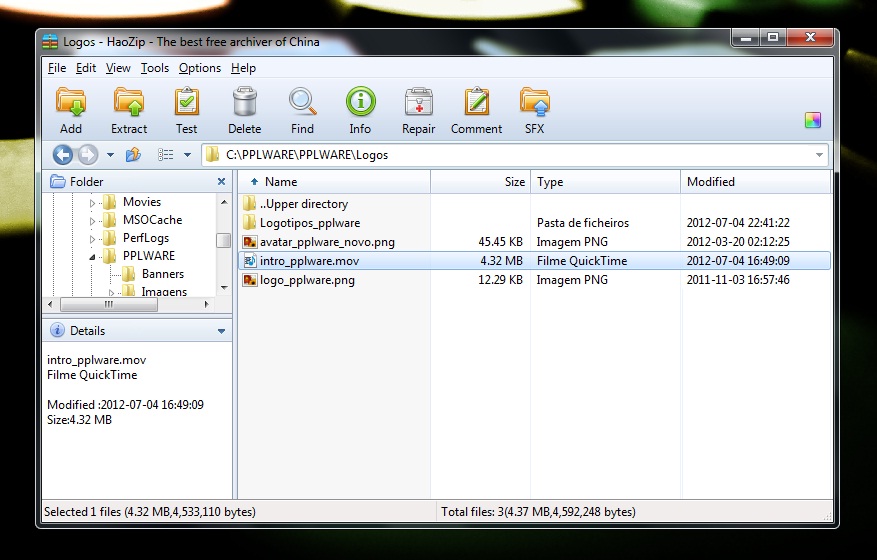Sort by the Size column header
This screenshot has width=877, height=560.
480,182
